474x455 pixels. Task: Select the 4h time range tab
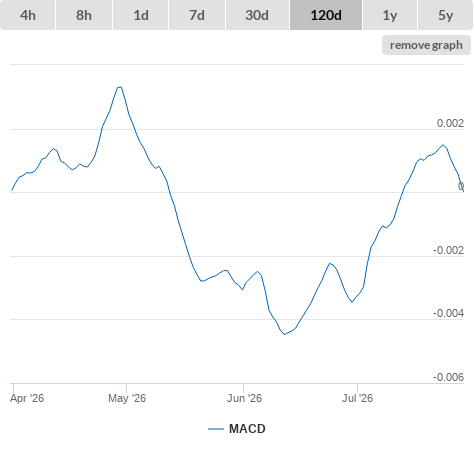pos(28,15)
